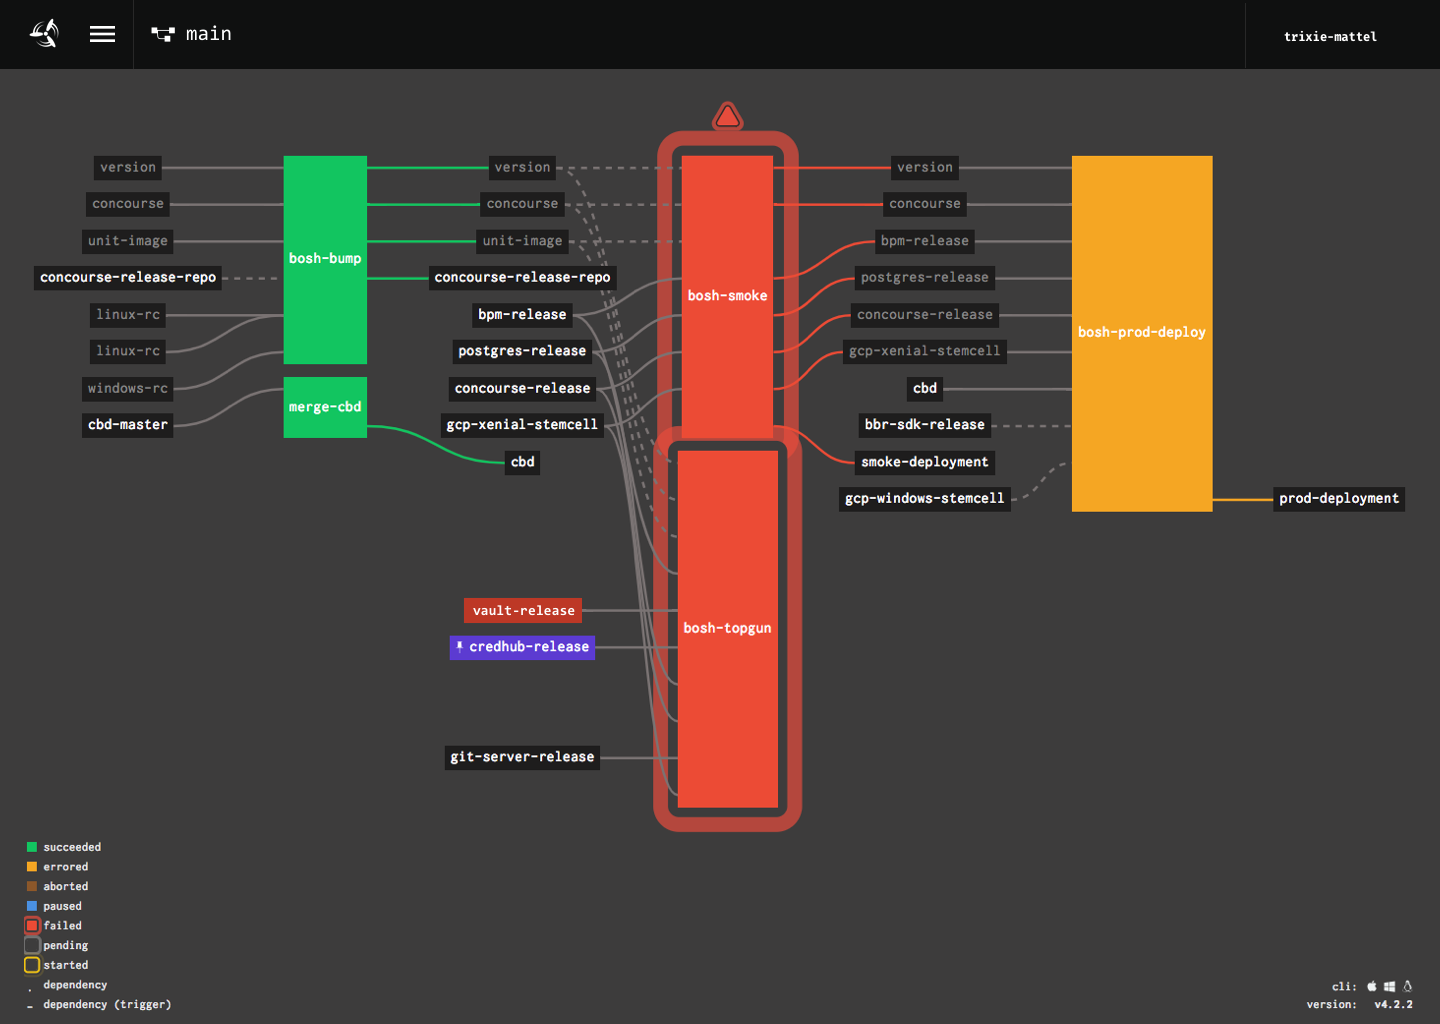
Task: Open the failed bosh-smoke job
Action: (727, 295)
